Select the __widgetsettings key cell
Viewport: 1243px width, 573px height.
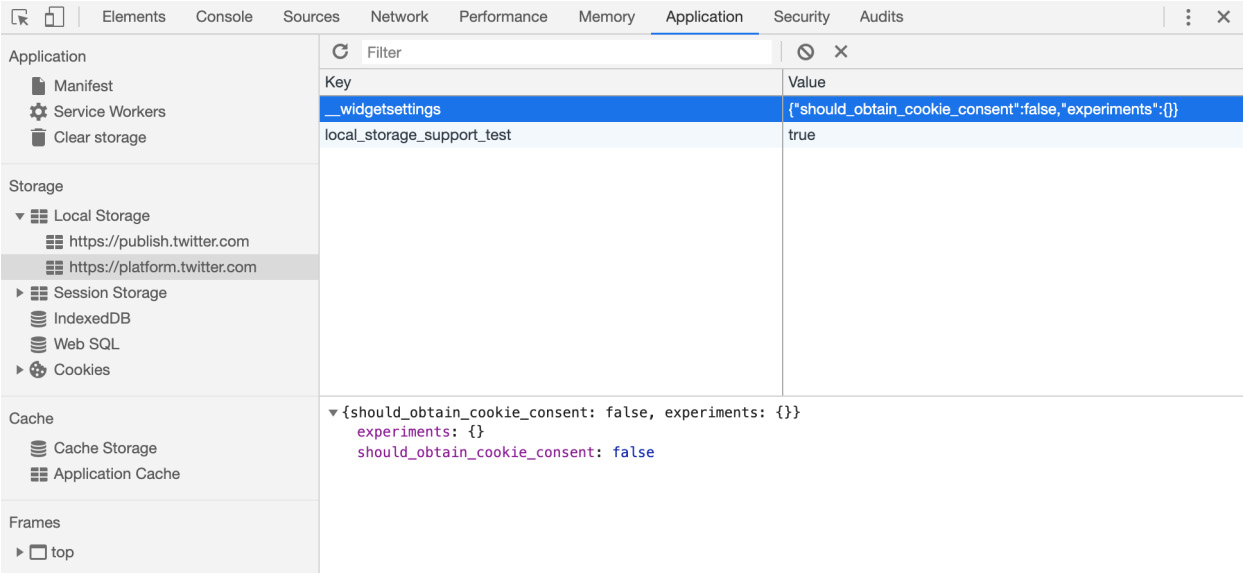(x=551, y=109)
